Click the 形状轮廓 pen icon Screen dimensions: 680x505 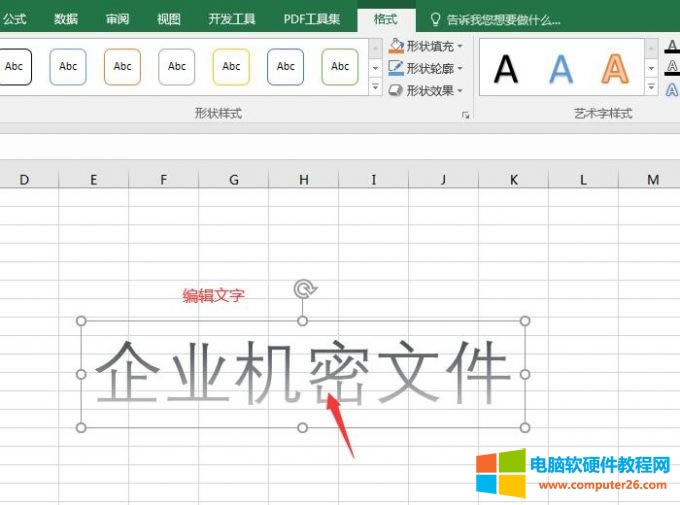point(396,68)
